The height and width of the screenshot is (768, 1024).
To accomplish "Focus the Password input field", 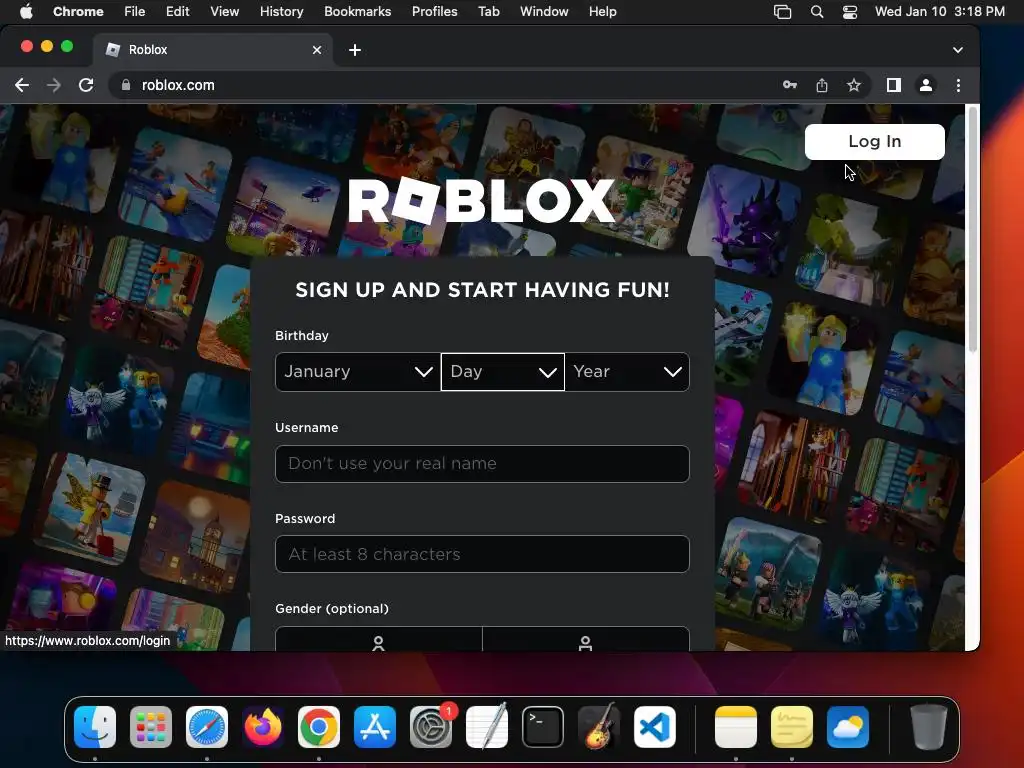I will click(482, 554).
